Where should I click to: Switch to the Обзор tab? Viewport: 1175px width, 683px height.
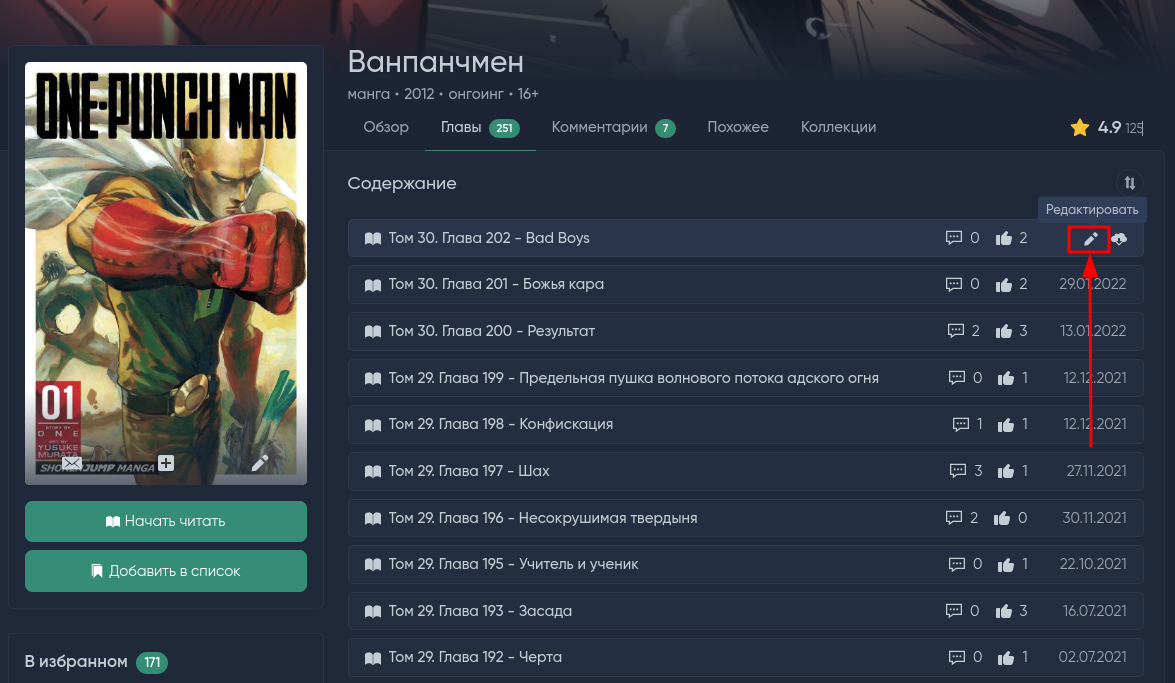click(386, 127)
